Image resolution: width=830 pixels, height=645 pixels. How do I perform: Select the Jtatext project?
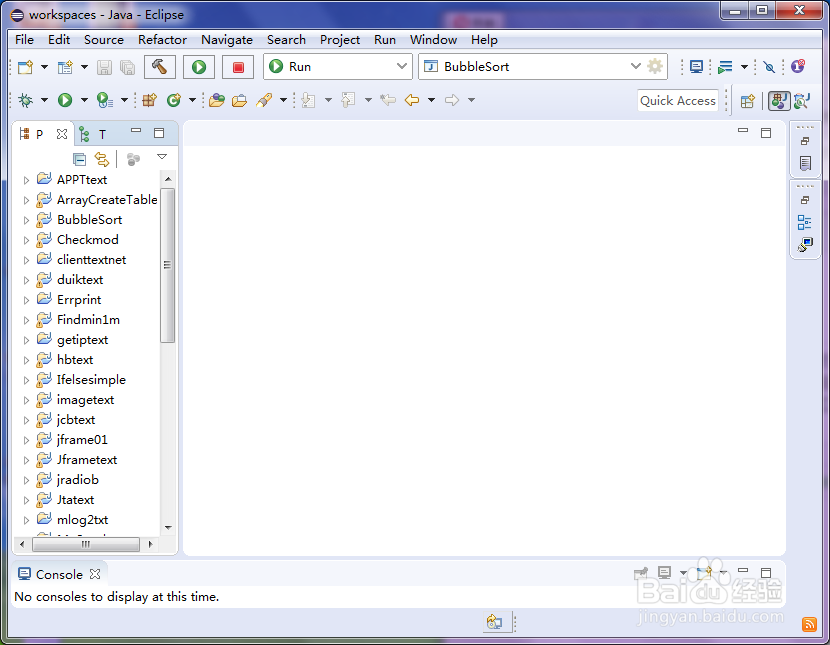coord(75,500)
